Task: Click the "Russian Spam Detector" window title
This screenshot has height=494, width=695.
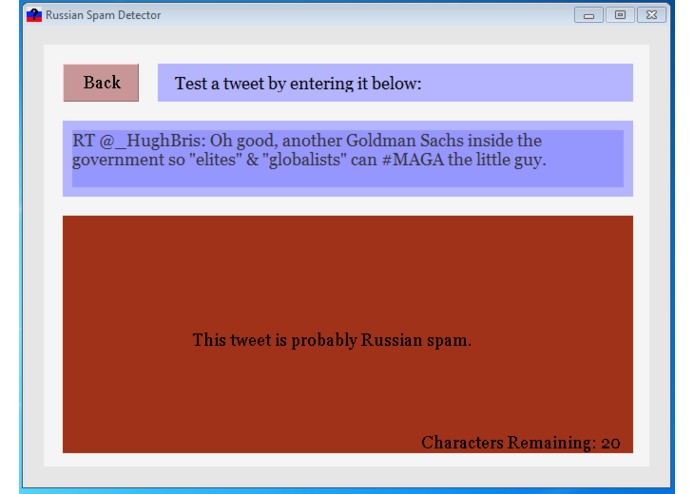Action: (103, 15)
